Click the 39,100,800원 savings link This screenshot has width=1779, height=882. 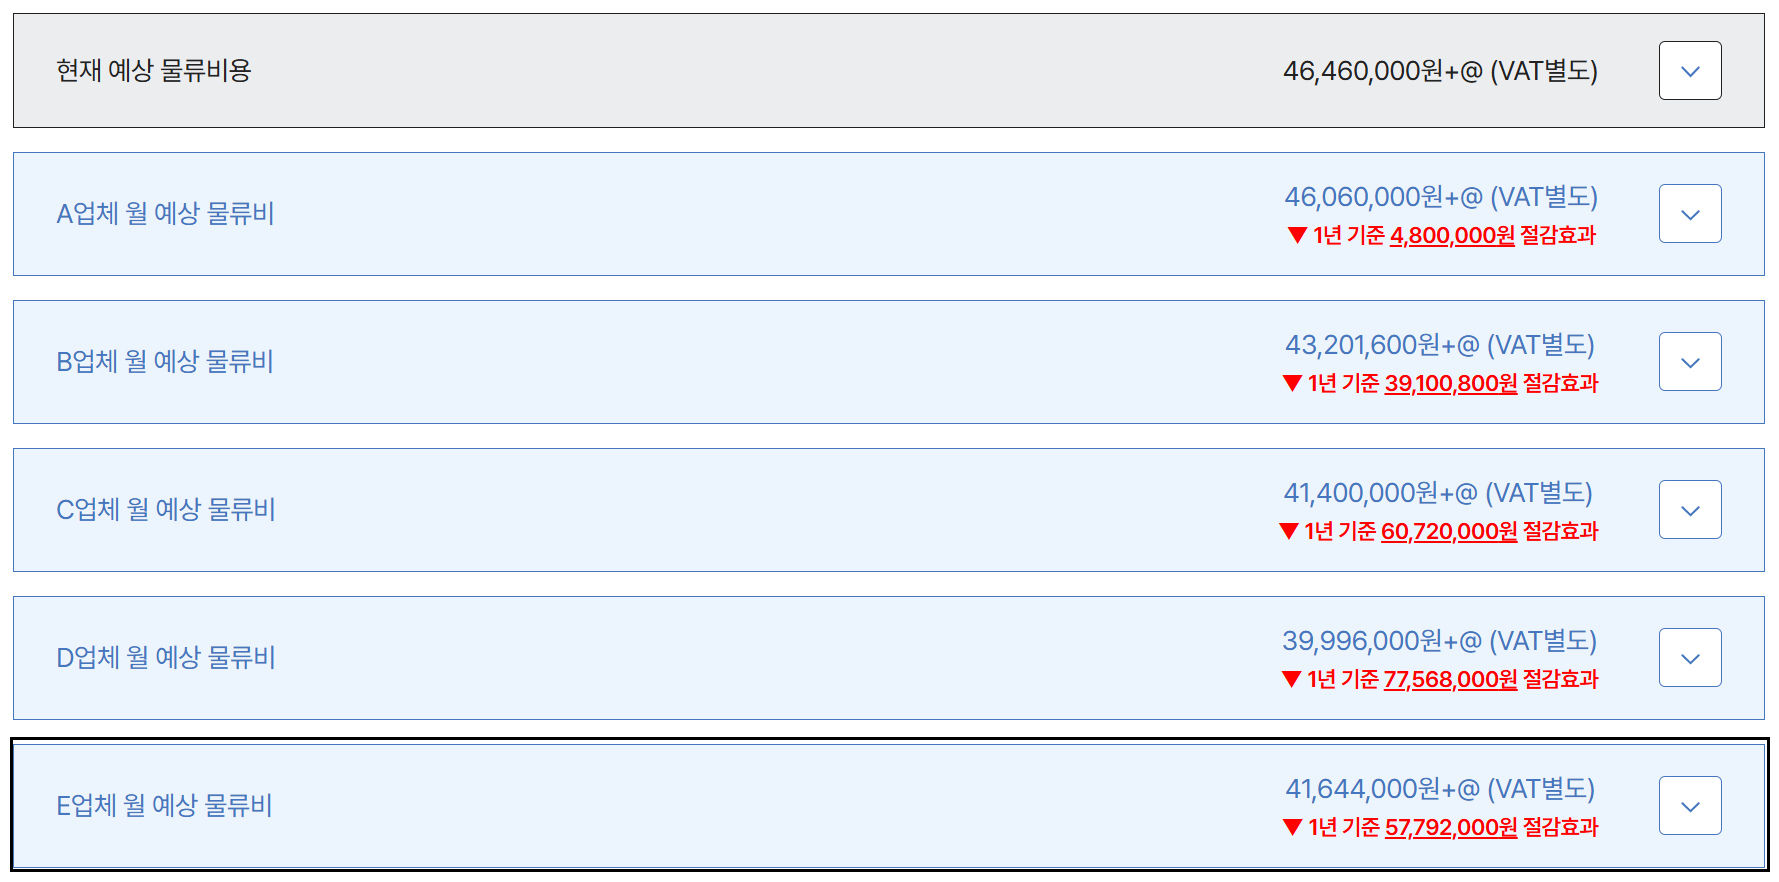pyautogui.click(x=1450, y=384)
